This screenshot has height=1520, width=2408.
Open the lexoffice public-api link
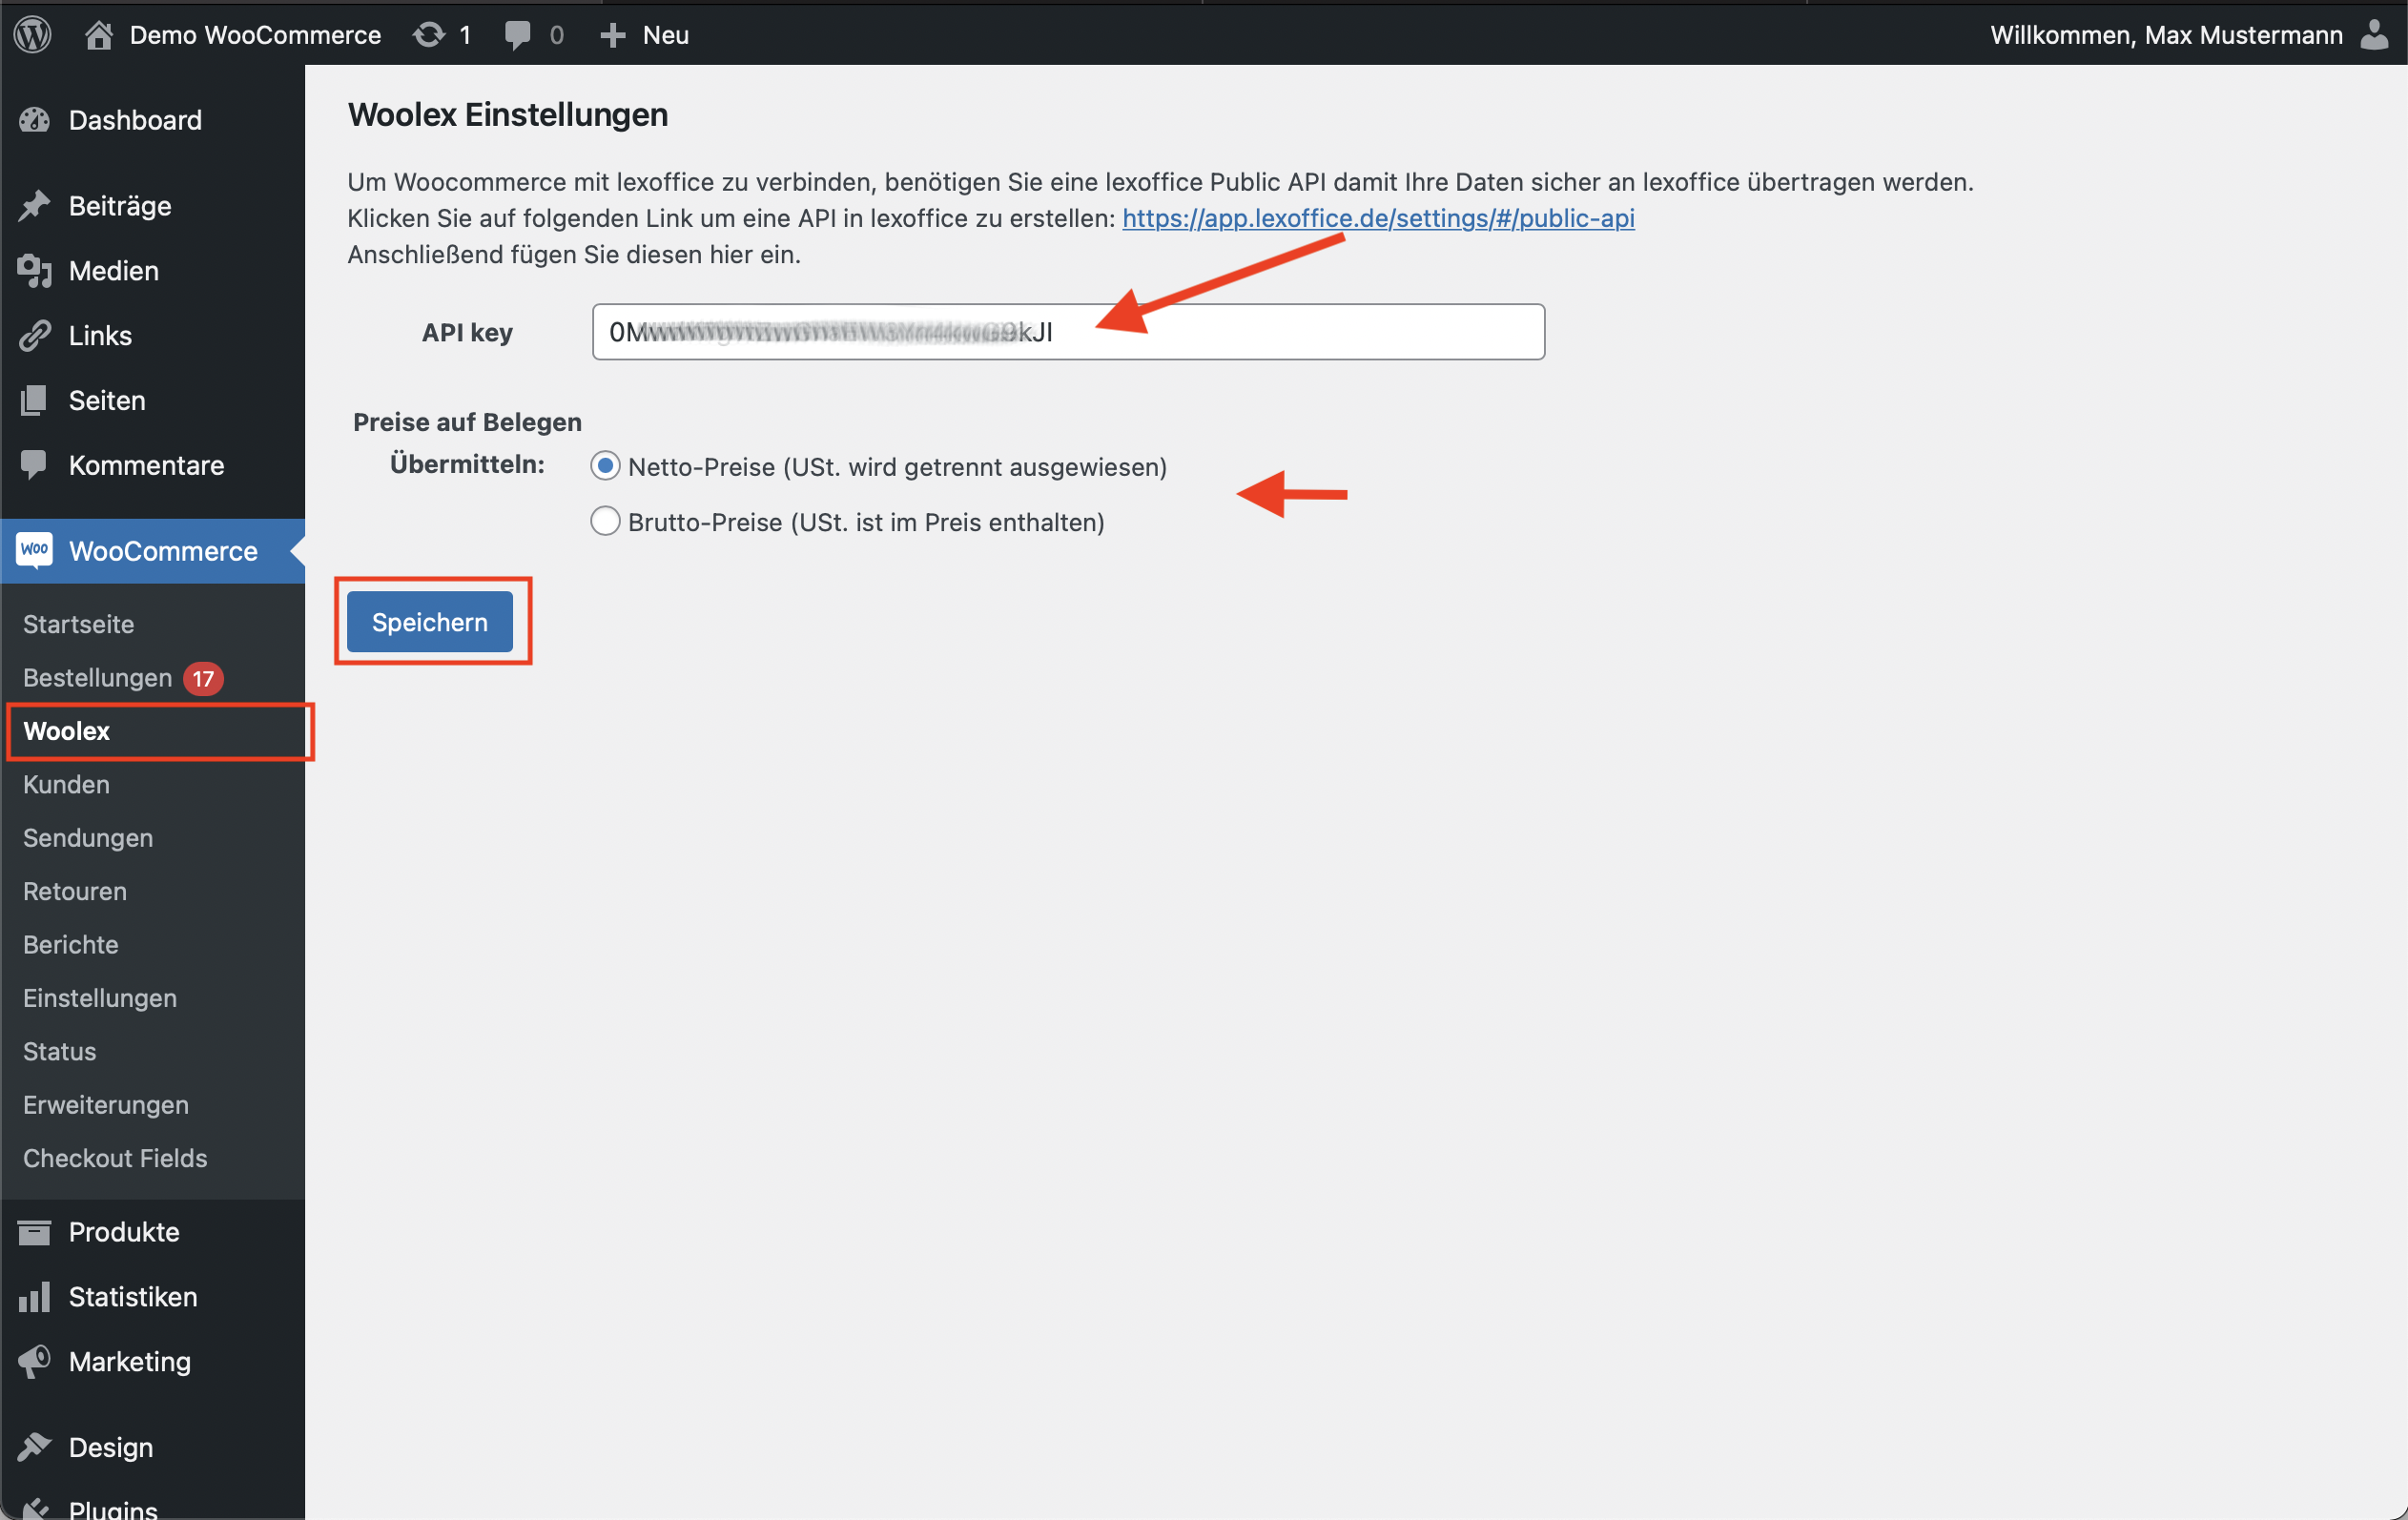[x=1378, y=218]
